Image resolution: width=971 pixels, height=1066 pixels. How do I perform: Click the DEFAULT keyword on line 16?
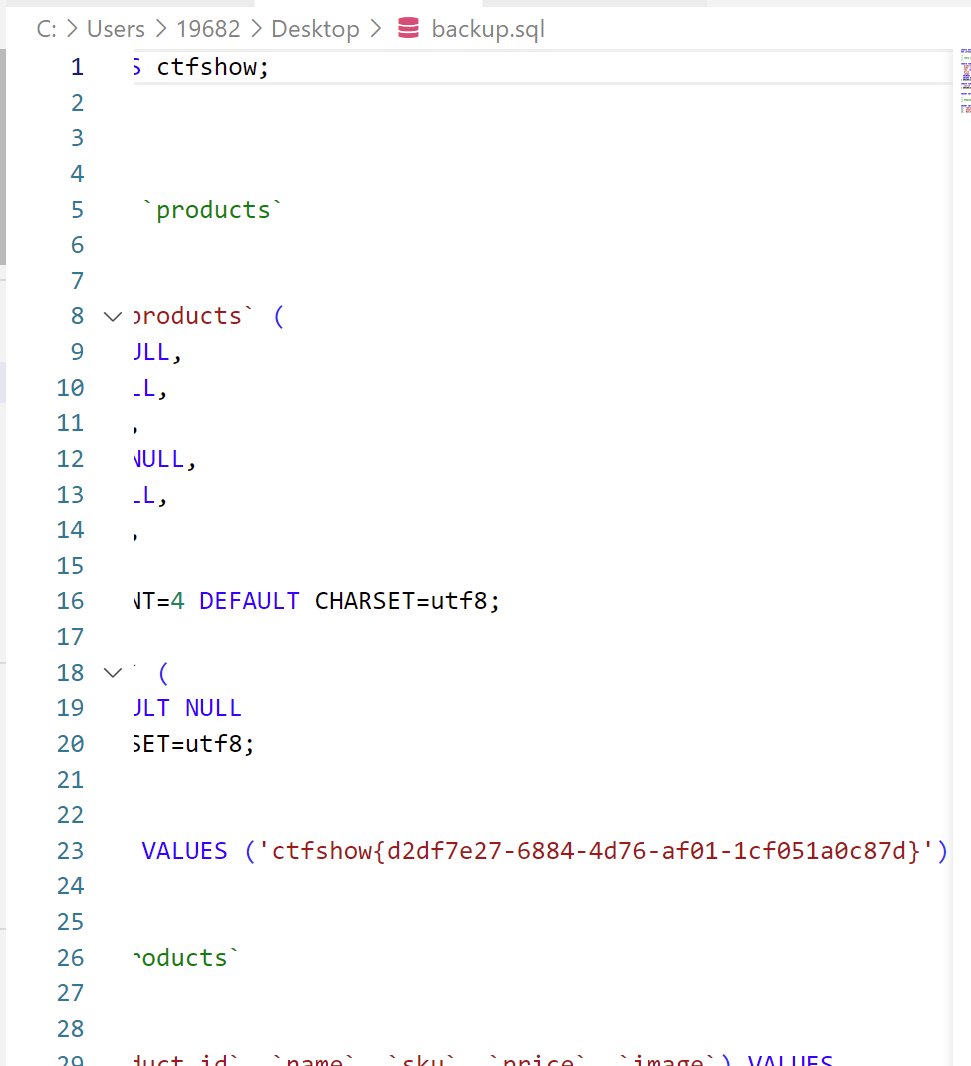click(249, 601)
